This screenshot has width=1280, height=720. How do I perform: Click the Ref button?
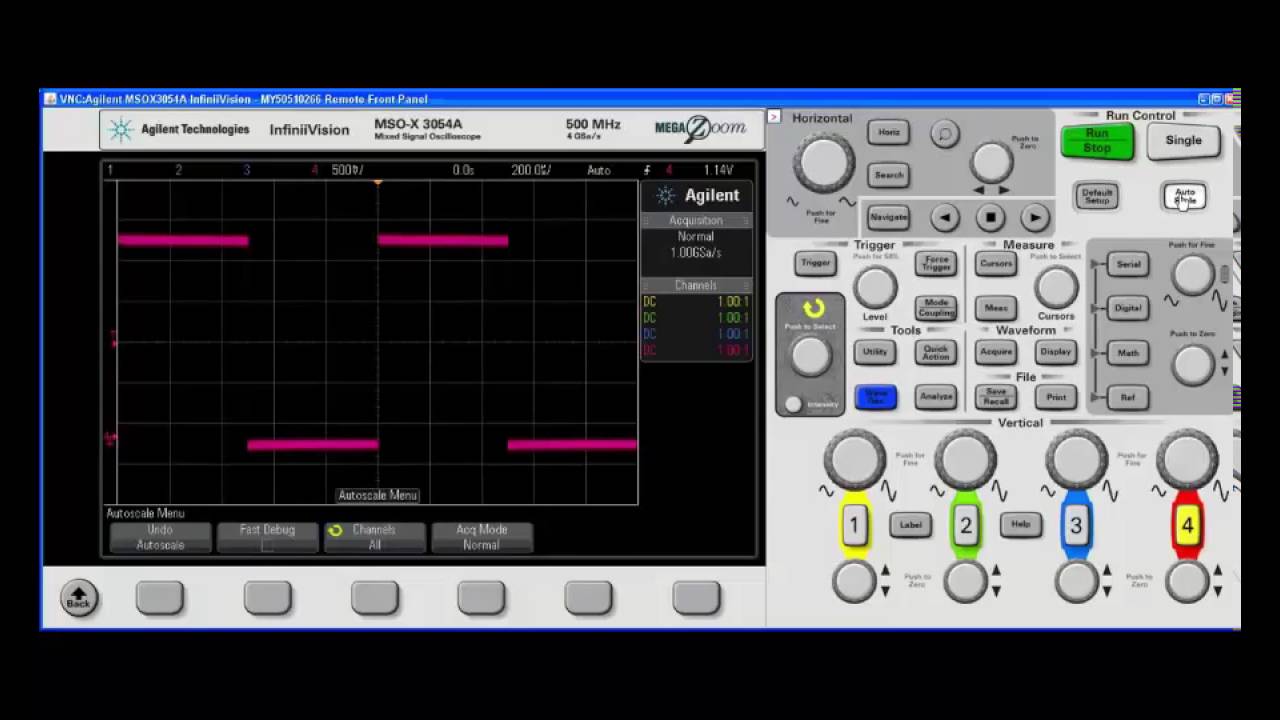click(x=1128, y=397)
